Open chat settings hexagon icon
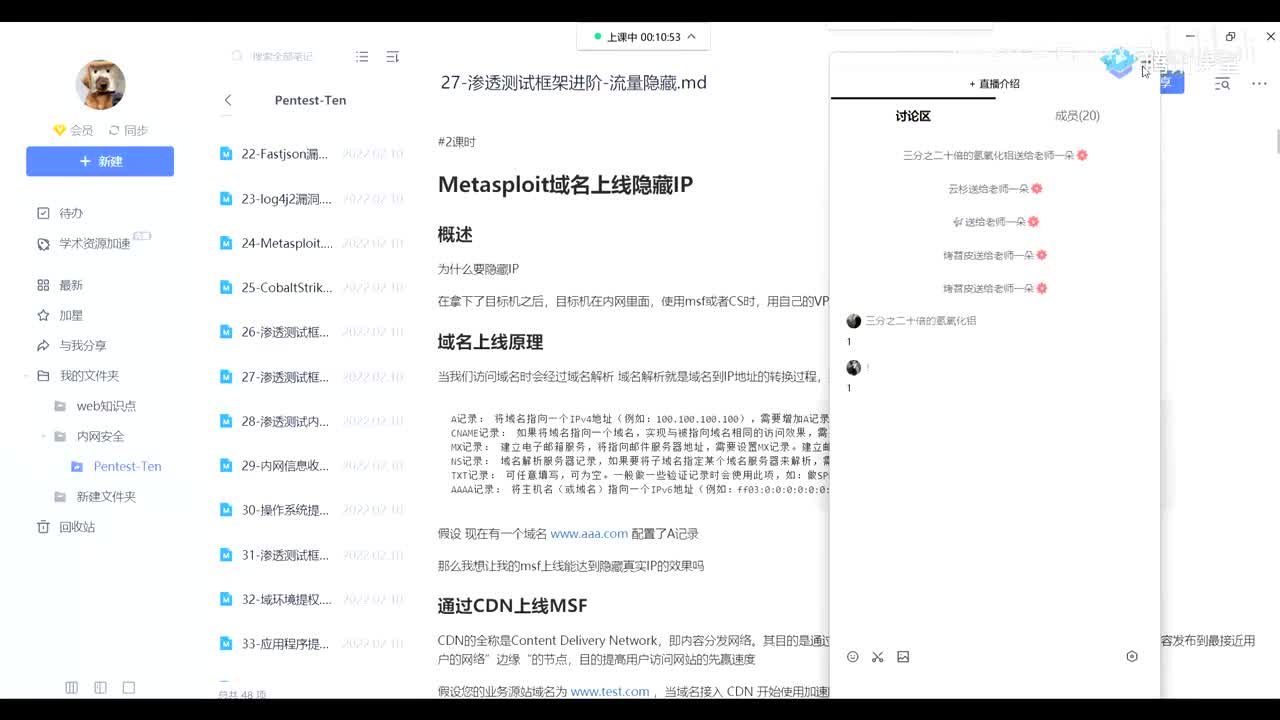1280x720 pixels. (1132, 657)
